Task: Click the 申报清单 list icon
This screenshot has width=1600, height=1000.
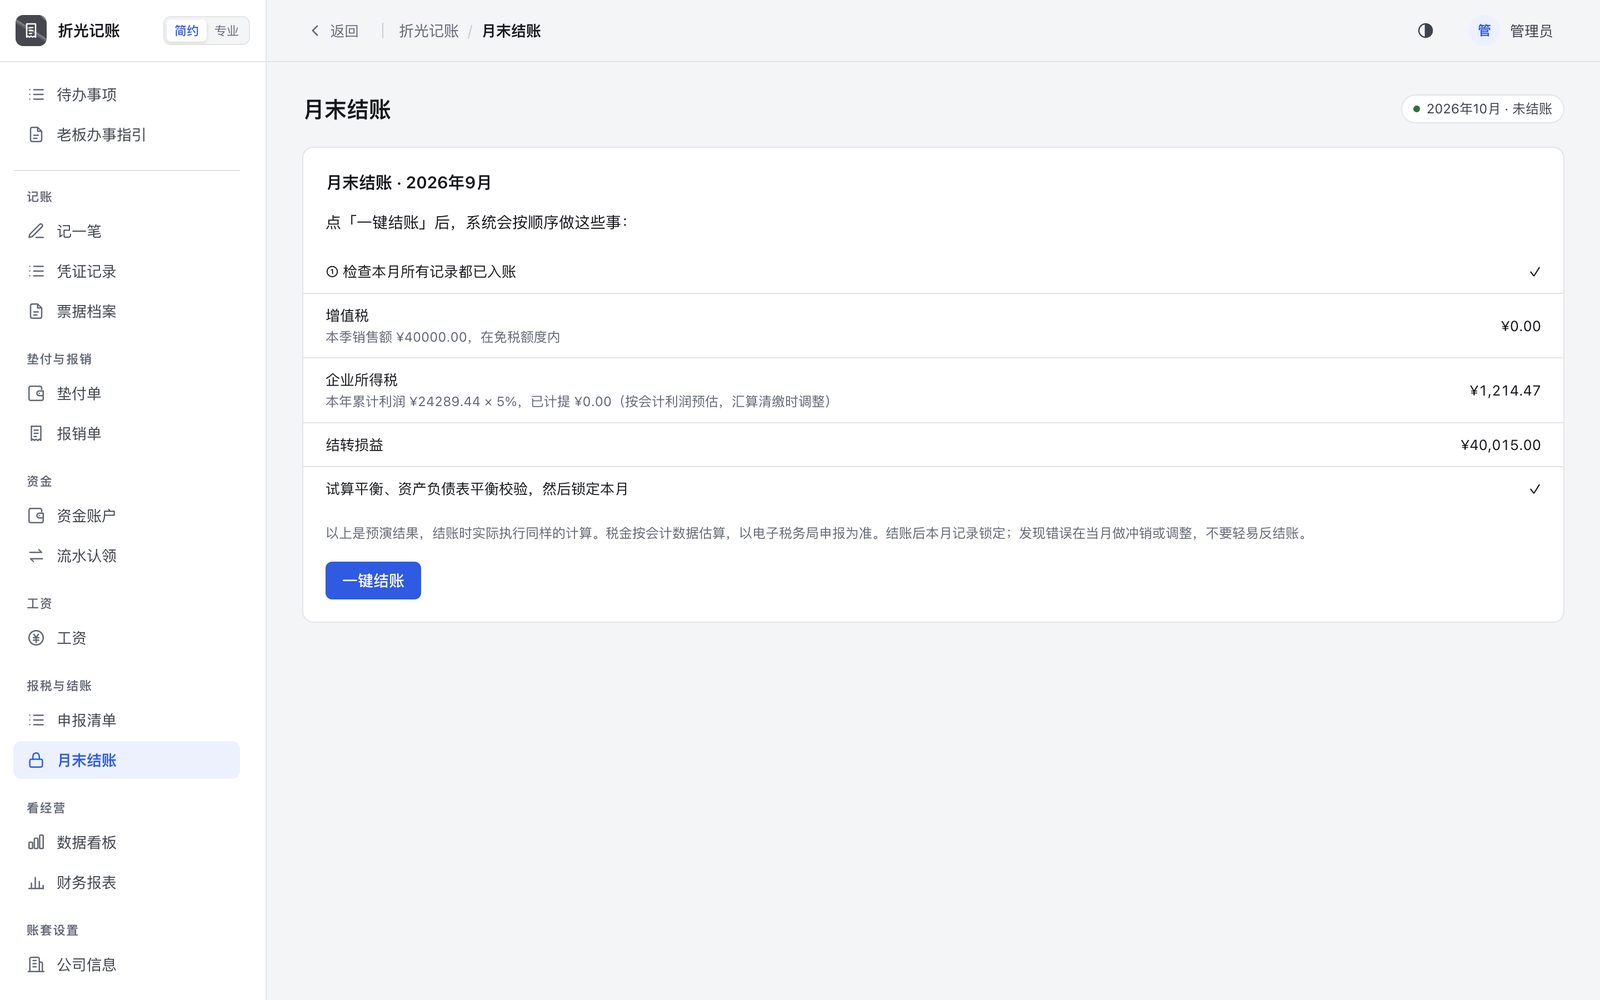Action: coord(36,720)
